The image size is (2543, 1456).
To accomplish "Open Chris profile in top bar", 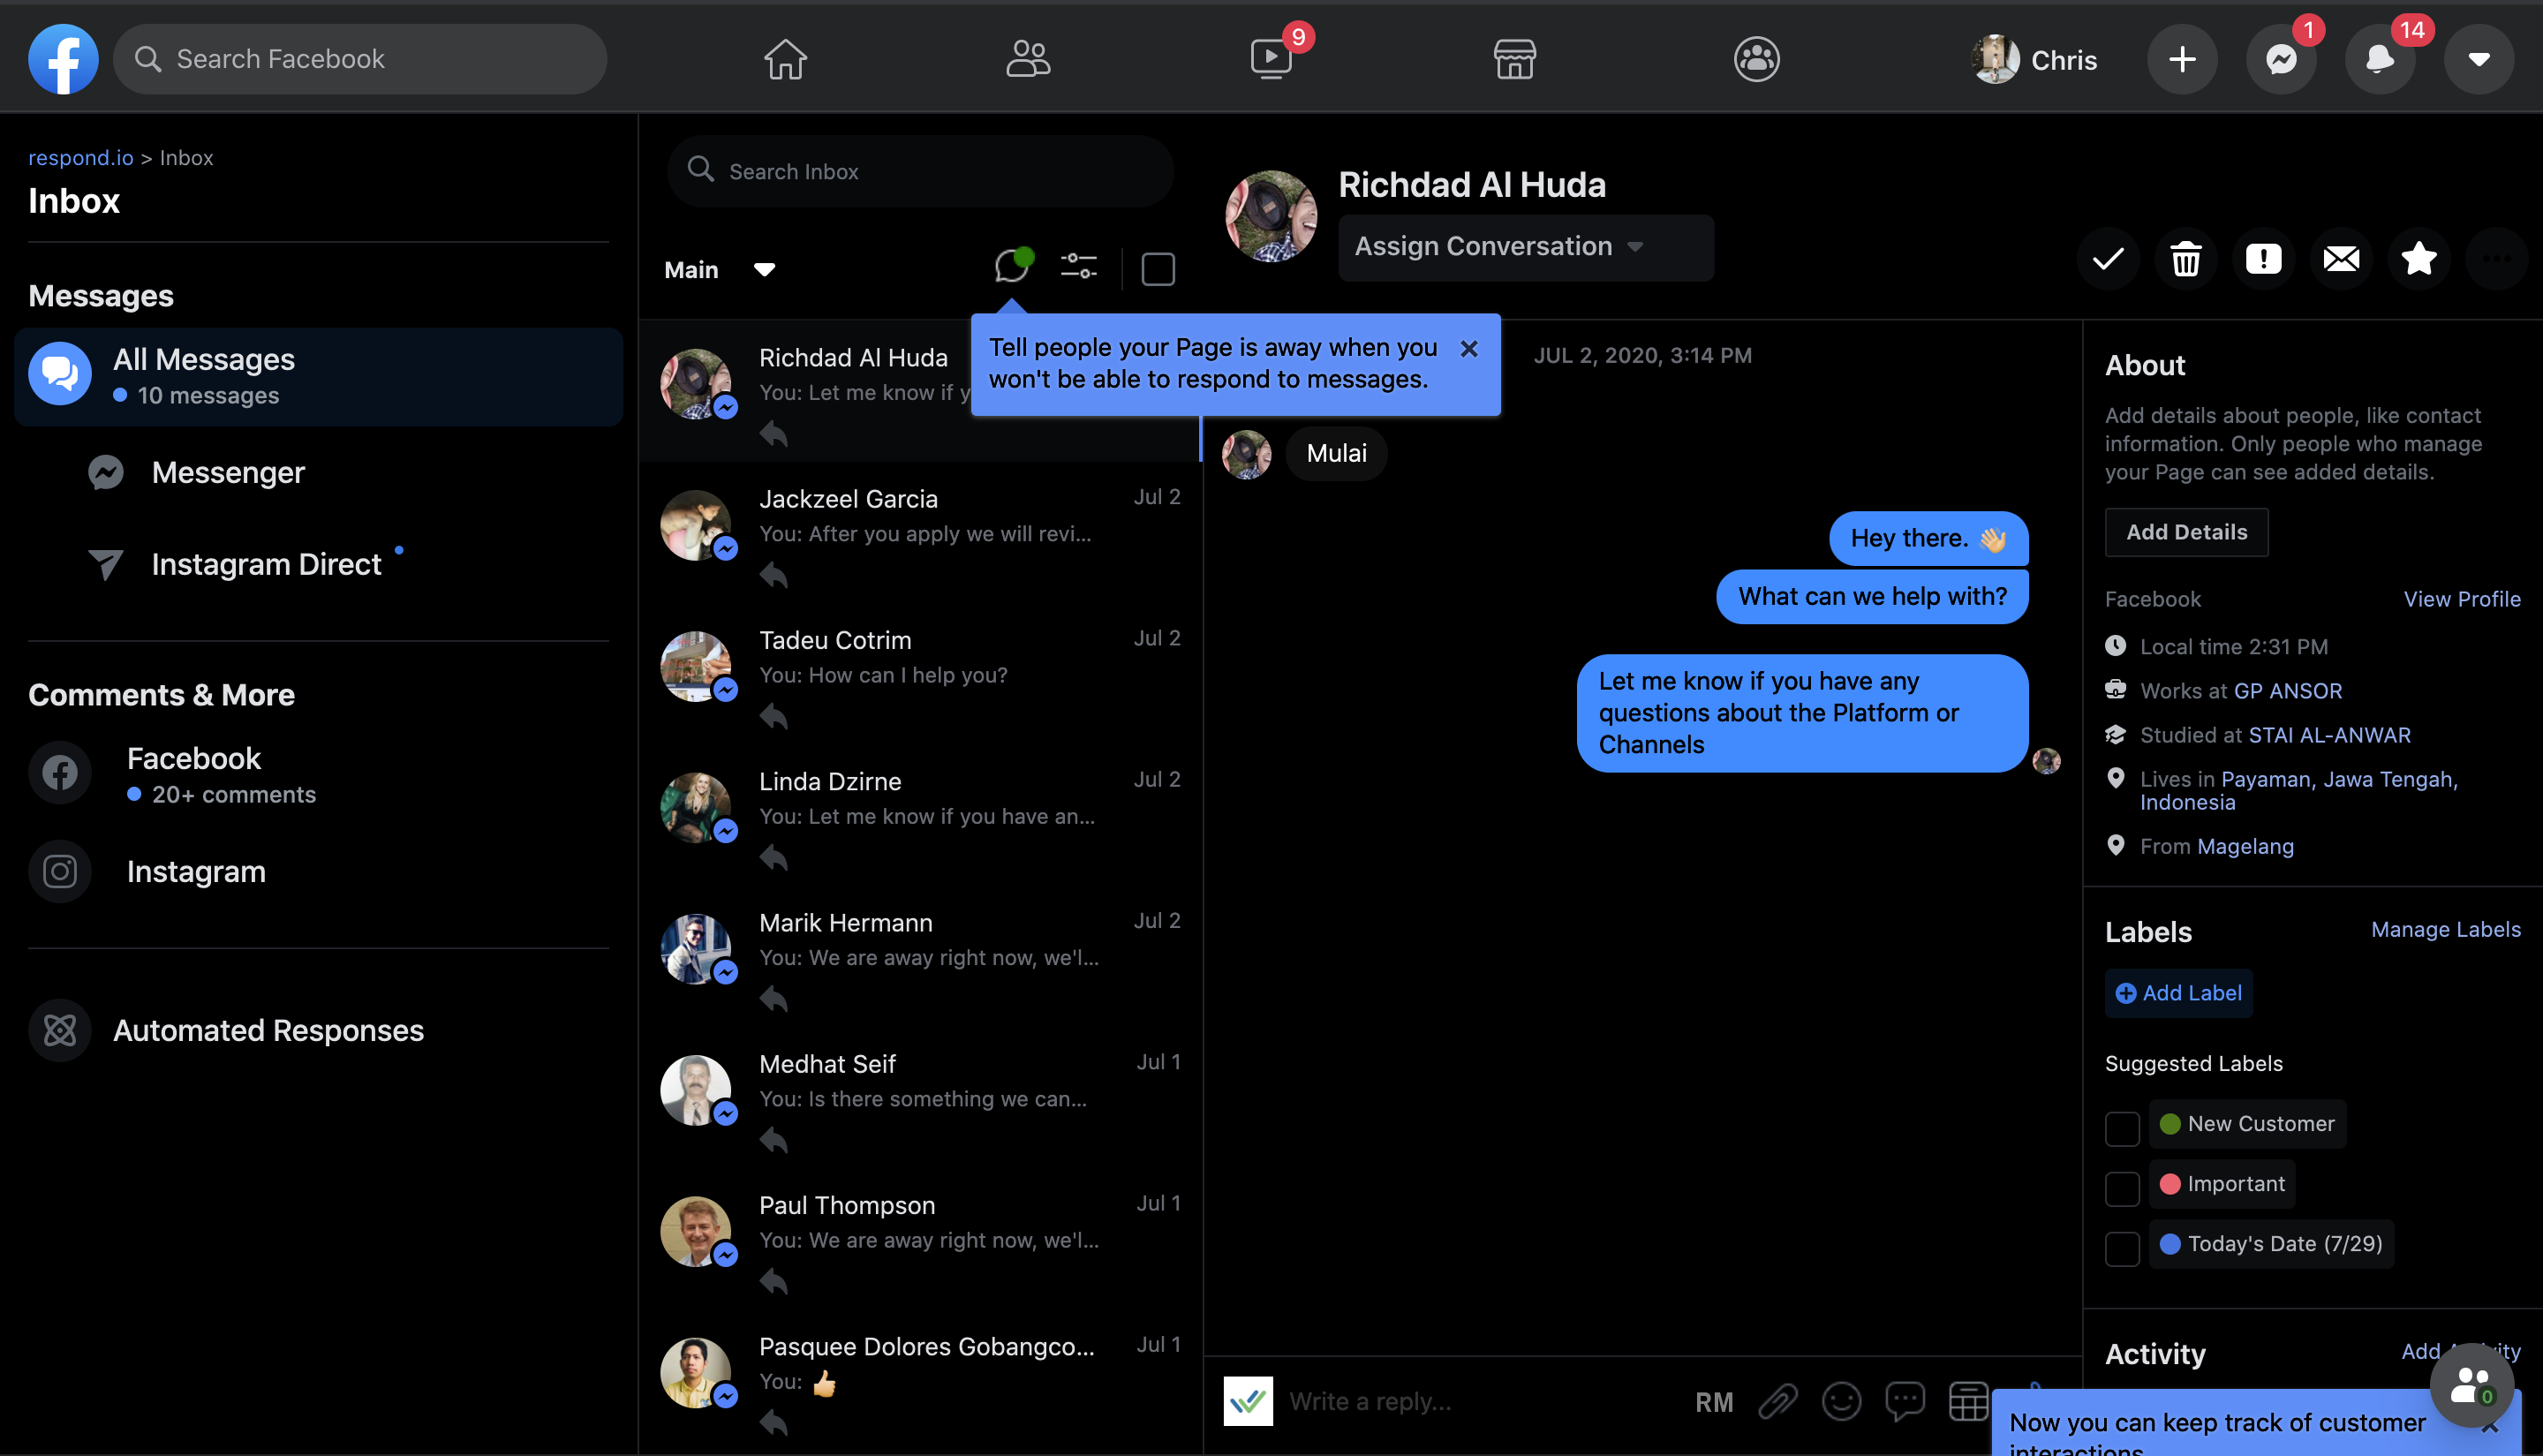I will 2035,59.
